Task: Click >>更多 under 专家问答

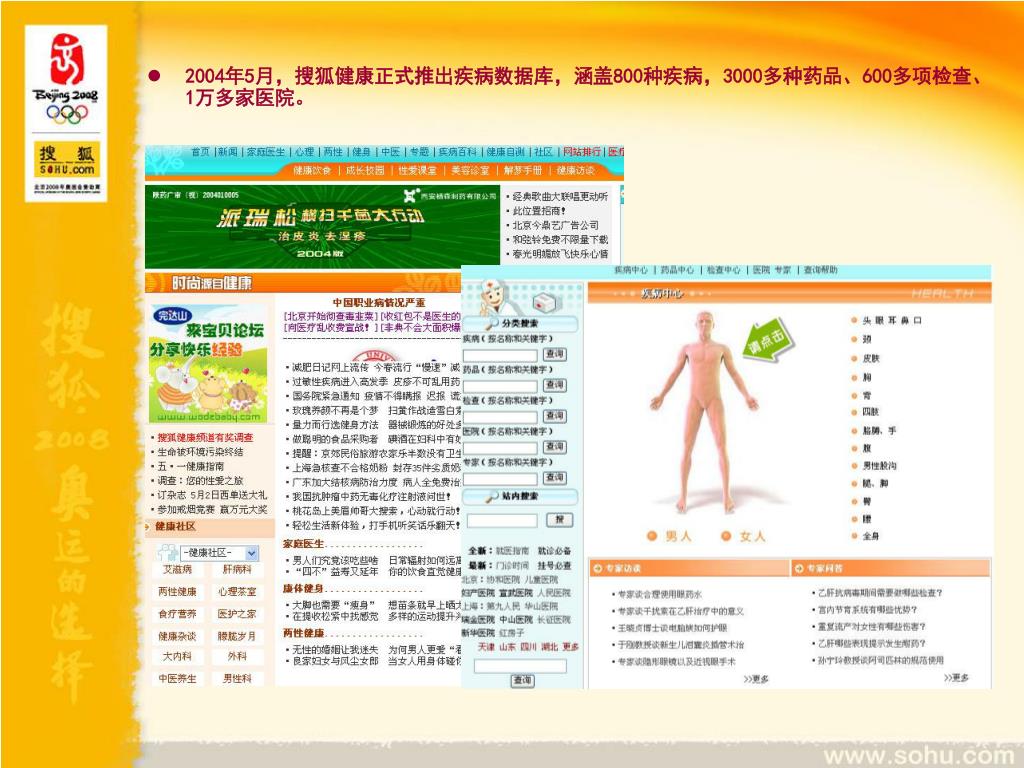Action: click(x=956, y=678)
